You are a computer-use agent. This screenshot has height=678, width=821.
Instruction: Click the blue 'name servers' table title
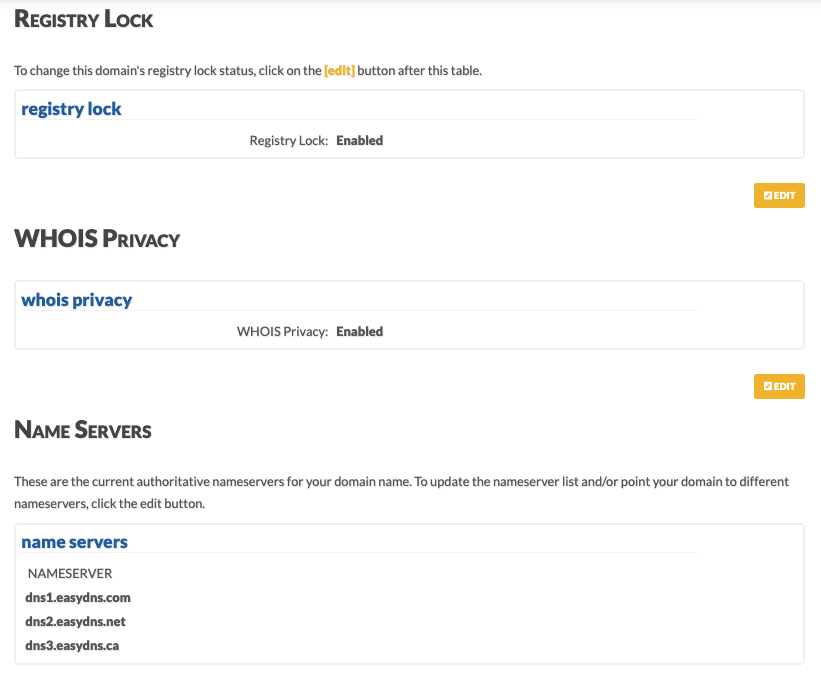pos(74,542)
